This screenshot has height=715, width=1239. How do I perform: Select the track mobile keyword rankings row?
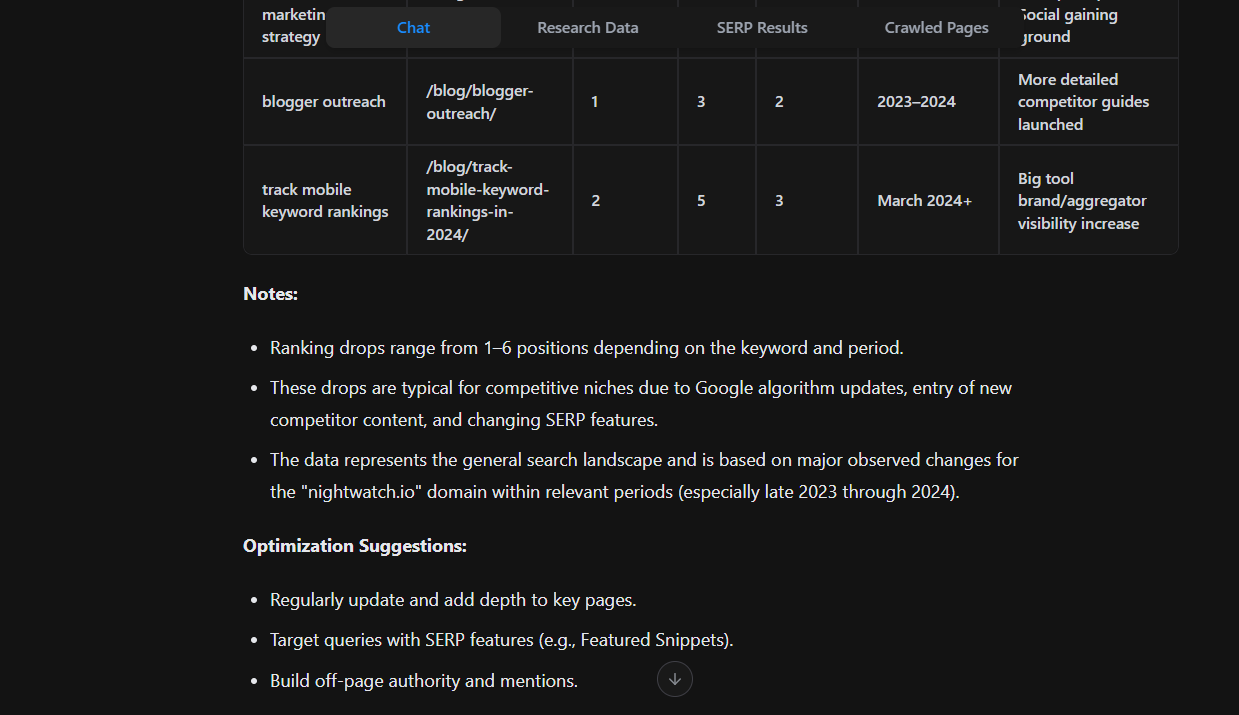324,200
